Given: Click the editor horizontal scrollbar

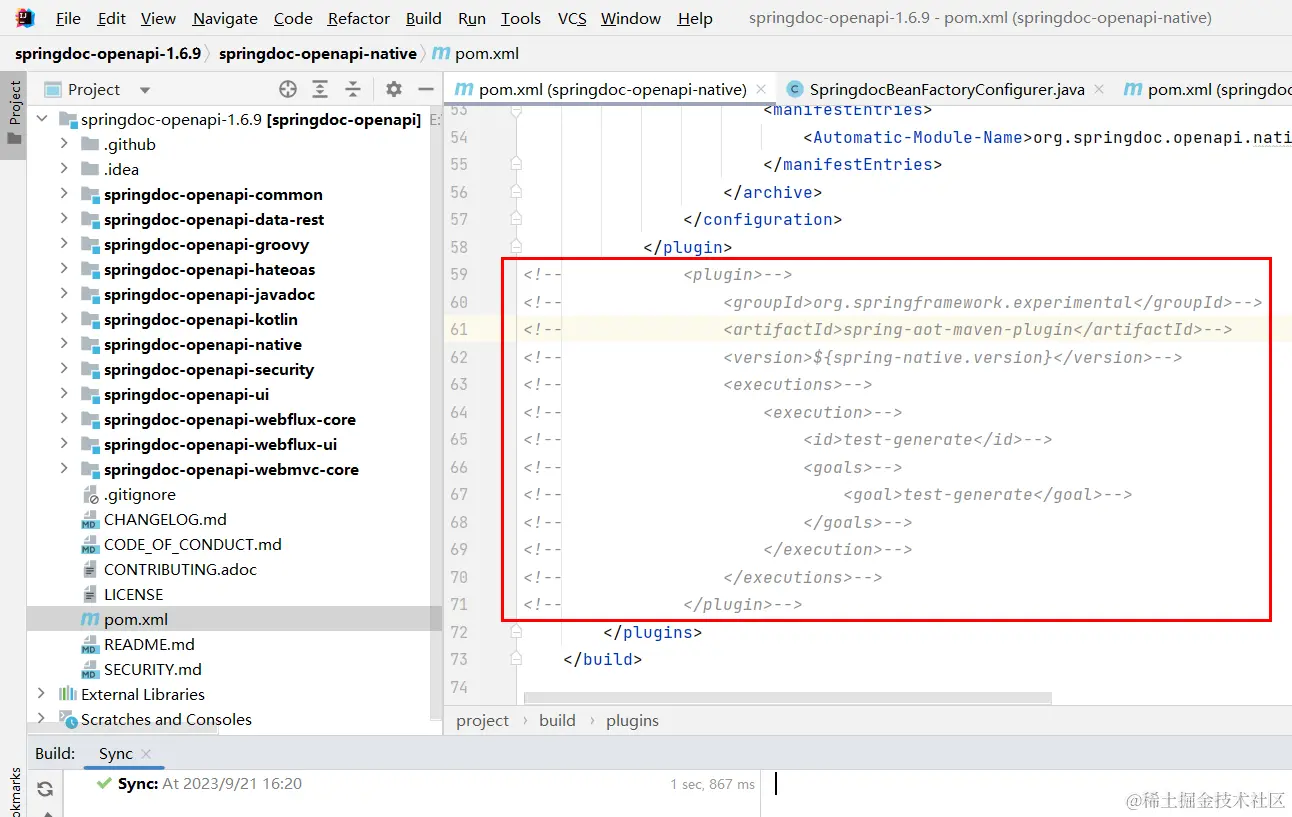Looking at the screenshot, I should [x=787, y=697].
